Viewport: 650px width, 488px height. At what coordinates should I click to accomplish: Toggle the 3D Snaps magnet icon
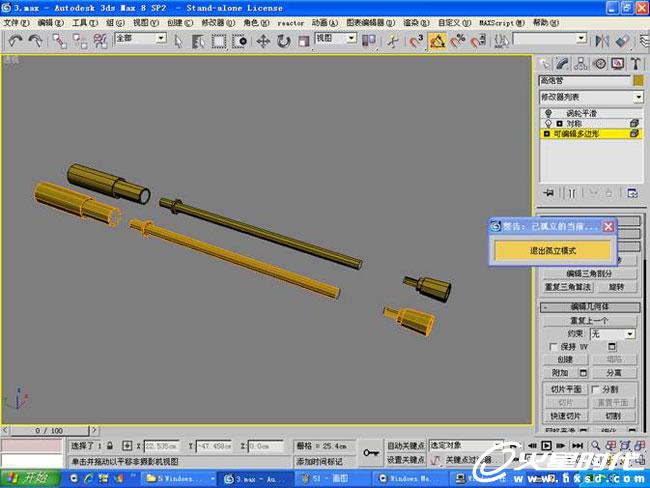tap(416, 41)
